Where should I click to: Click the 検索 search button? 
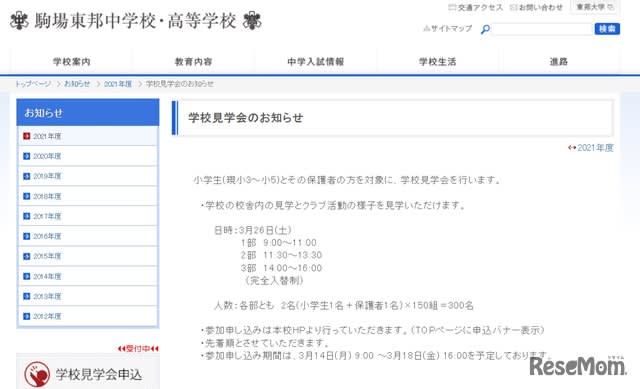click(607, 29)
